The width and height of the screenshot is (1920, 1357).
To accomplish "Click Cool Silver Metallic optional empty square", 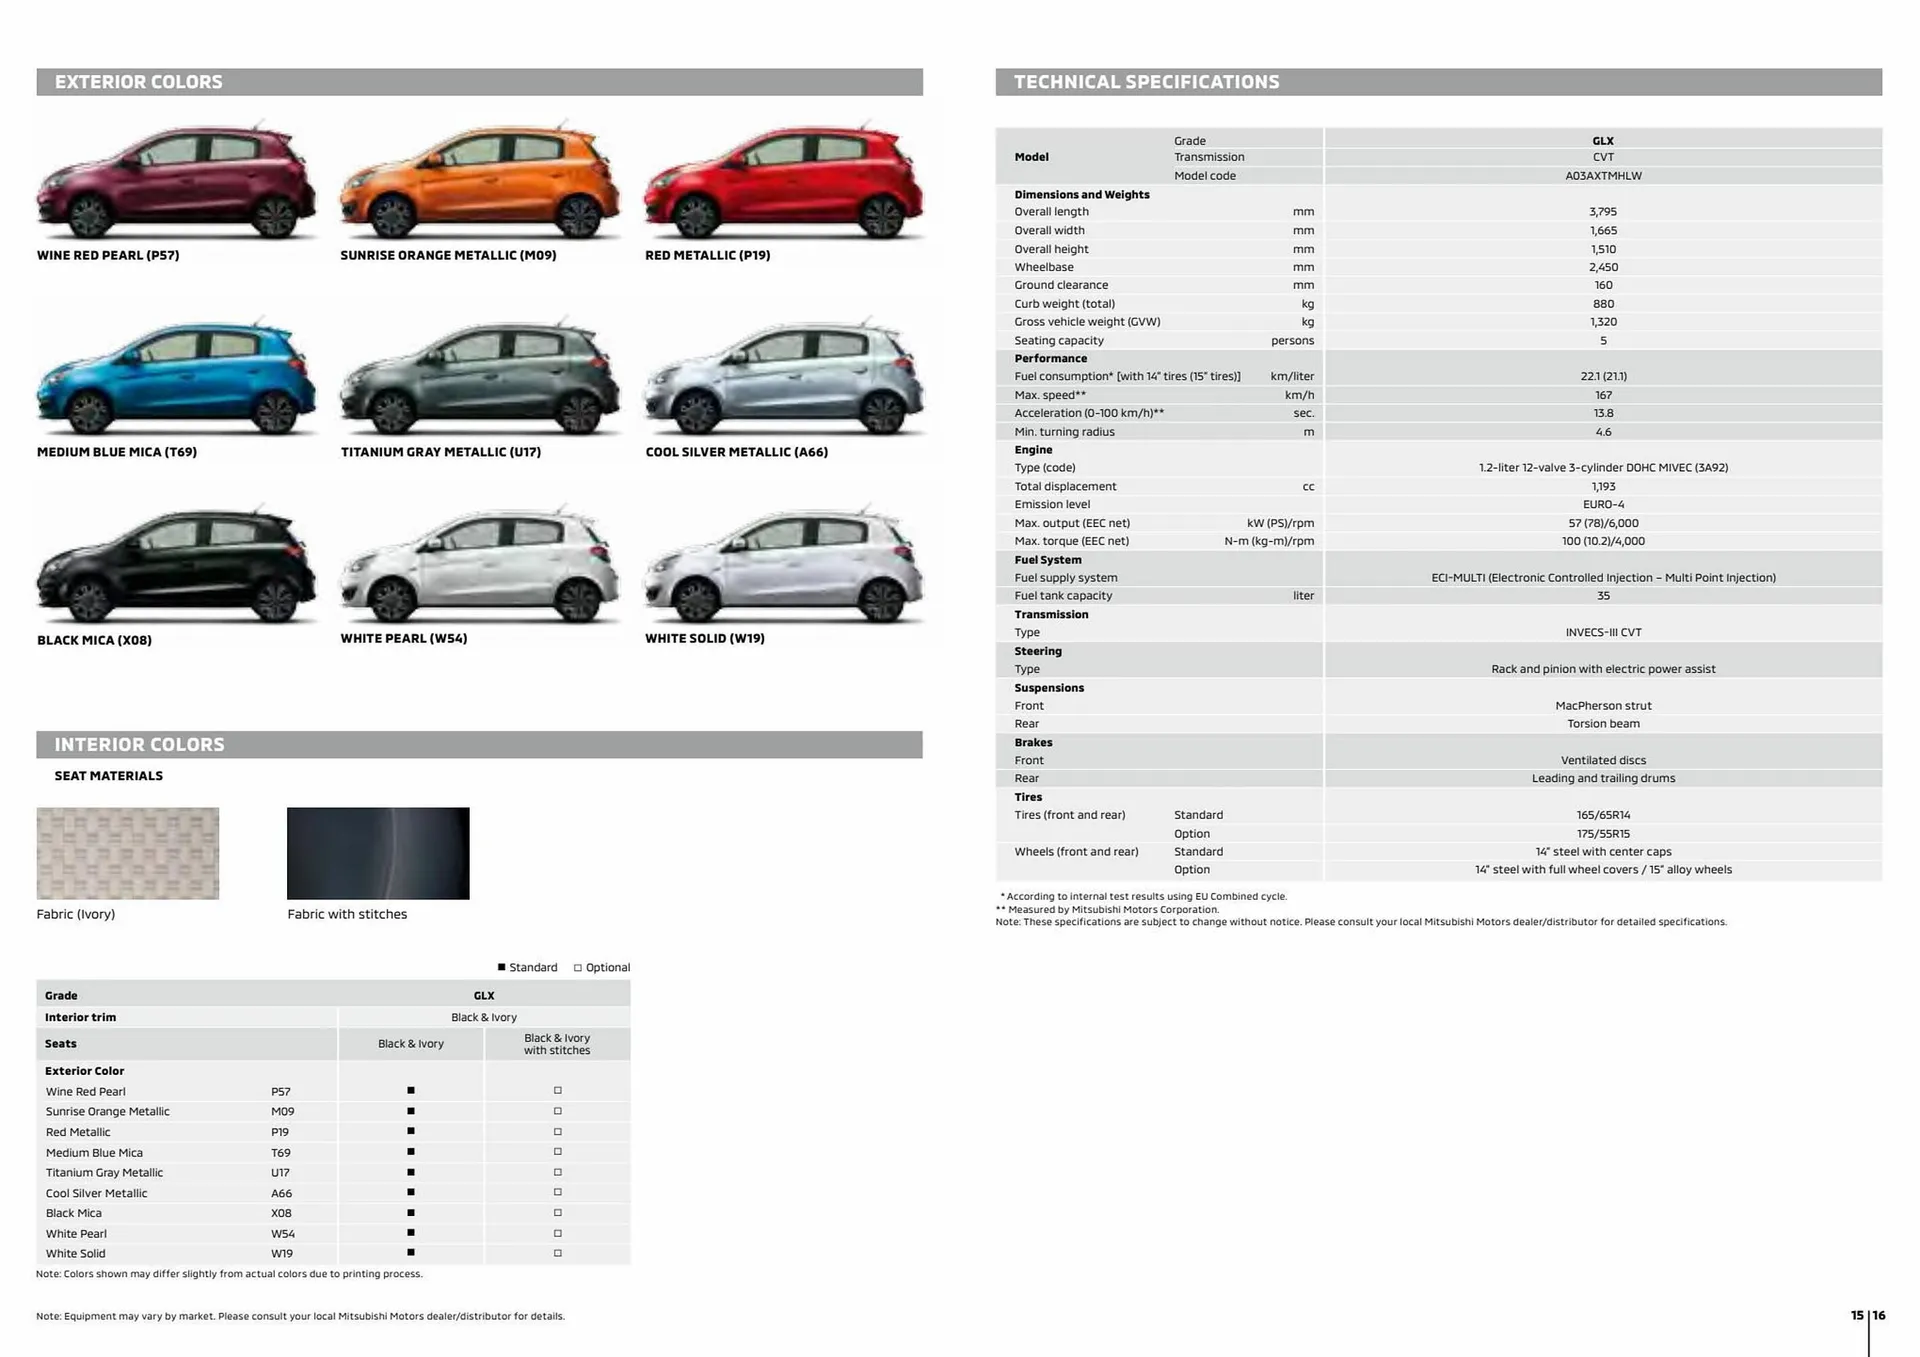I will click(558, 1192).
